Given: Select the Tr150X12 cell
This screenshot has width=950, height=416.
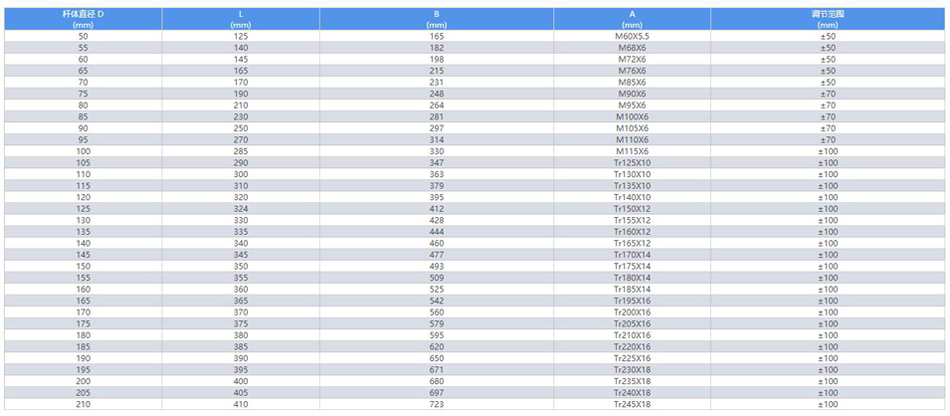Looking at the screenshot, I should pyautogui.click(x=632, y=209).
